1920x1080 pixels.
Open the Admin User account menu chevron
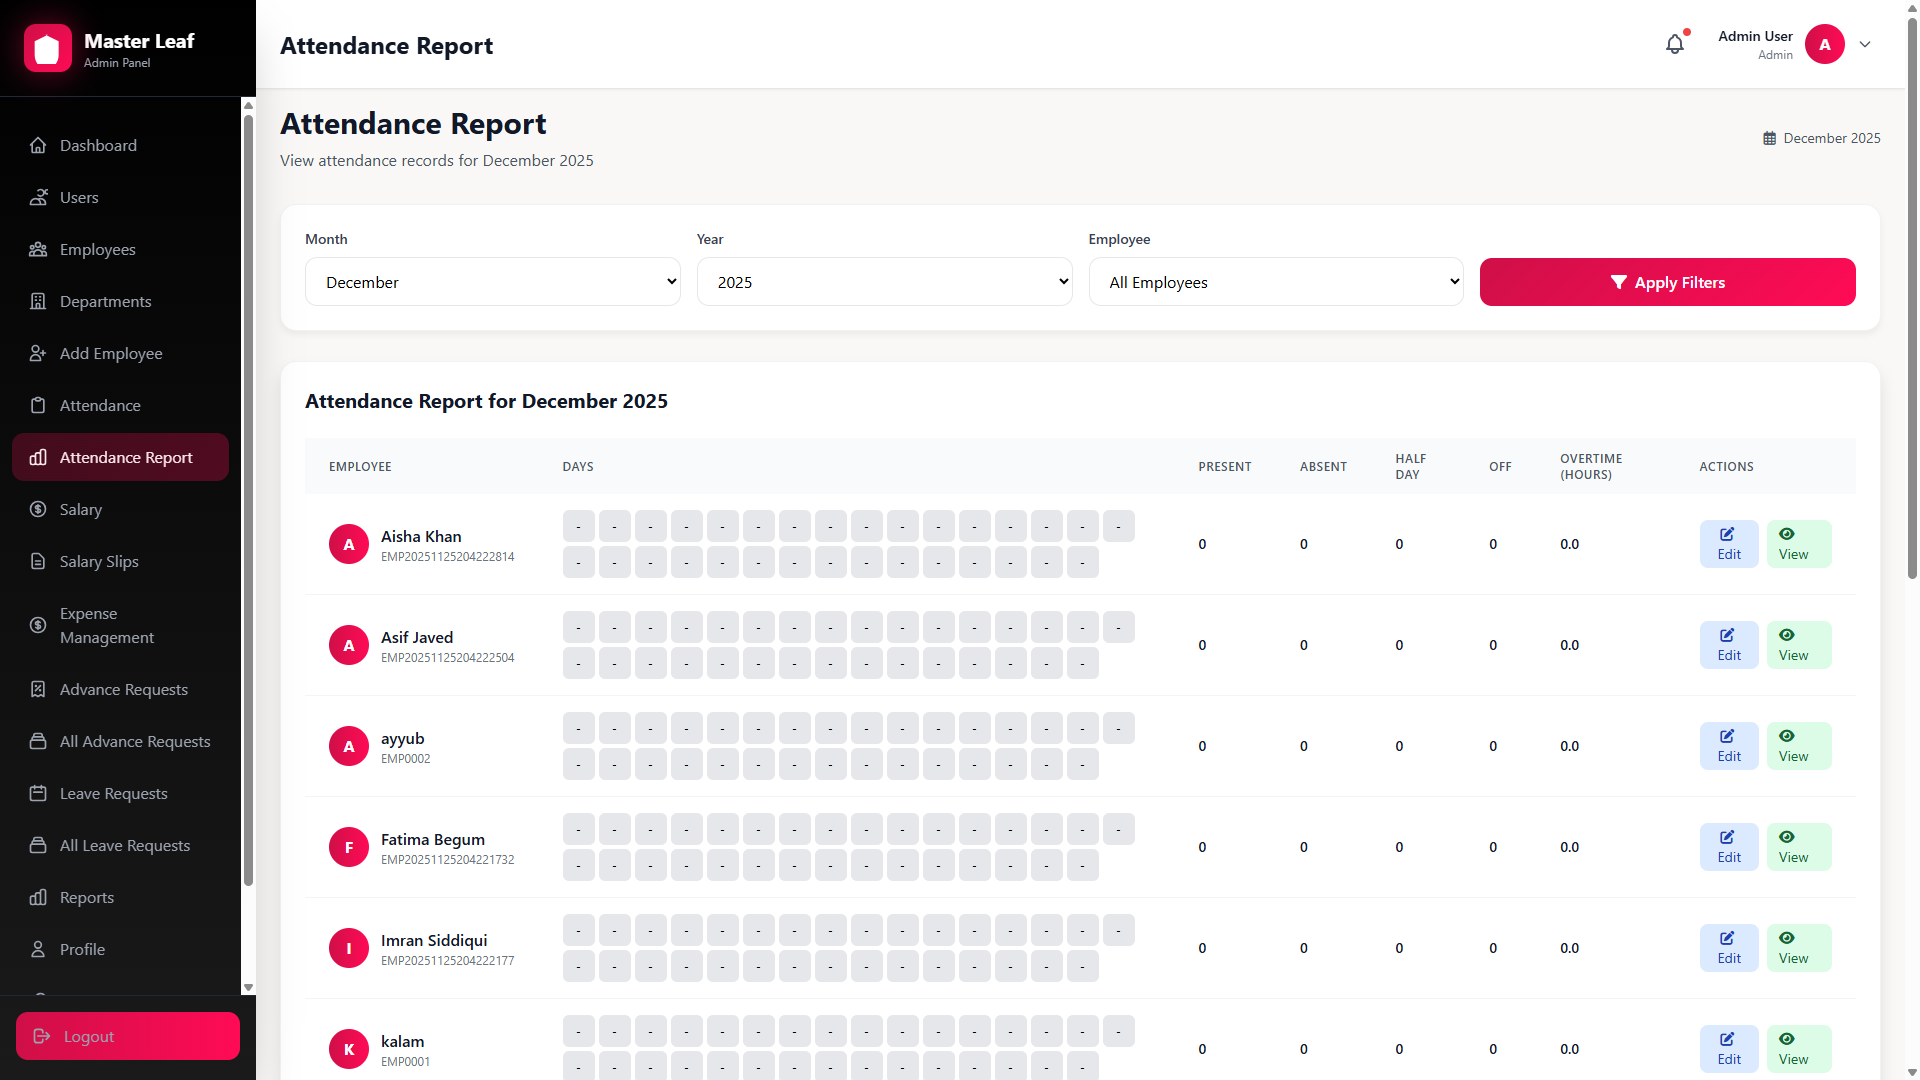point(1866,44)
